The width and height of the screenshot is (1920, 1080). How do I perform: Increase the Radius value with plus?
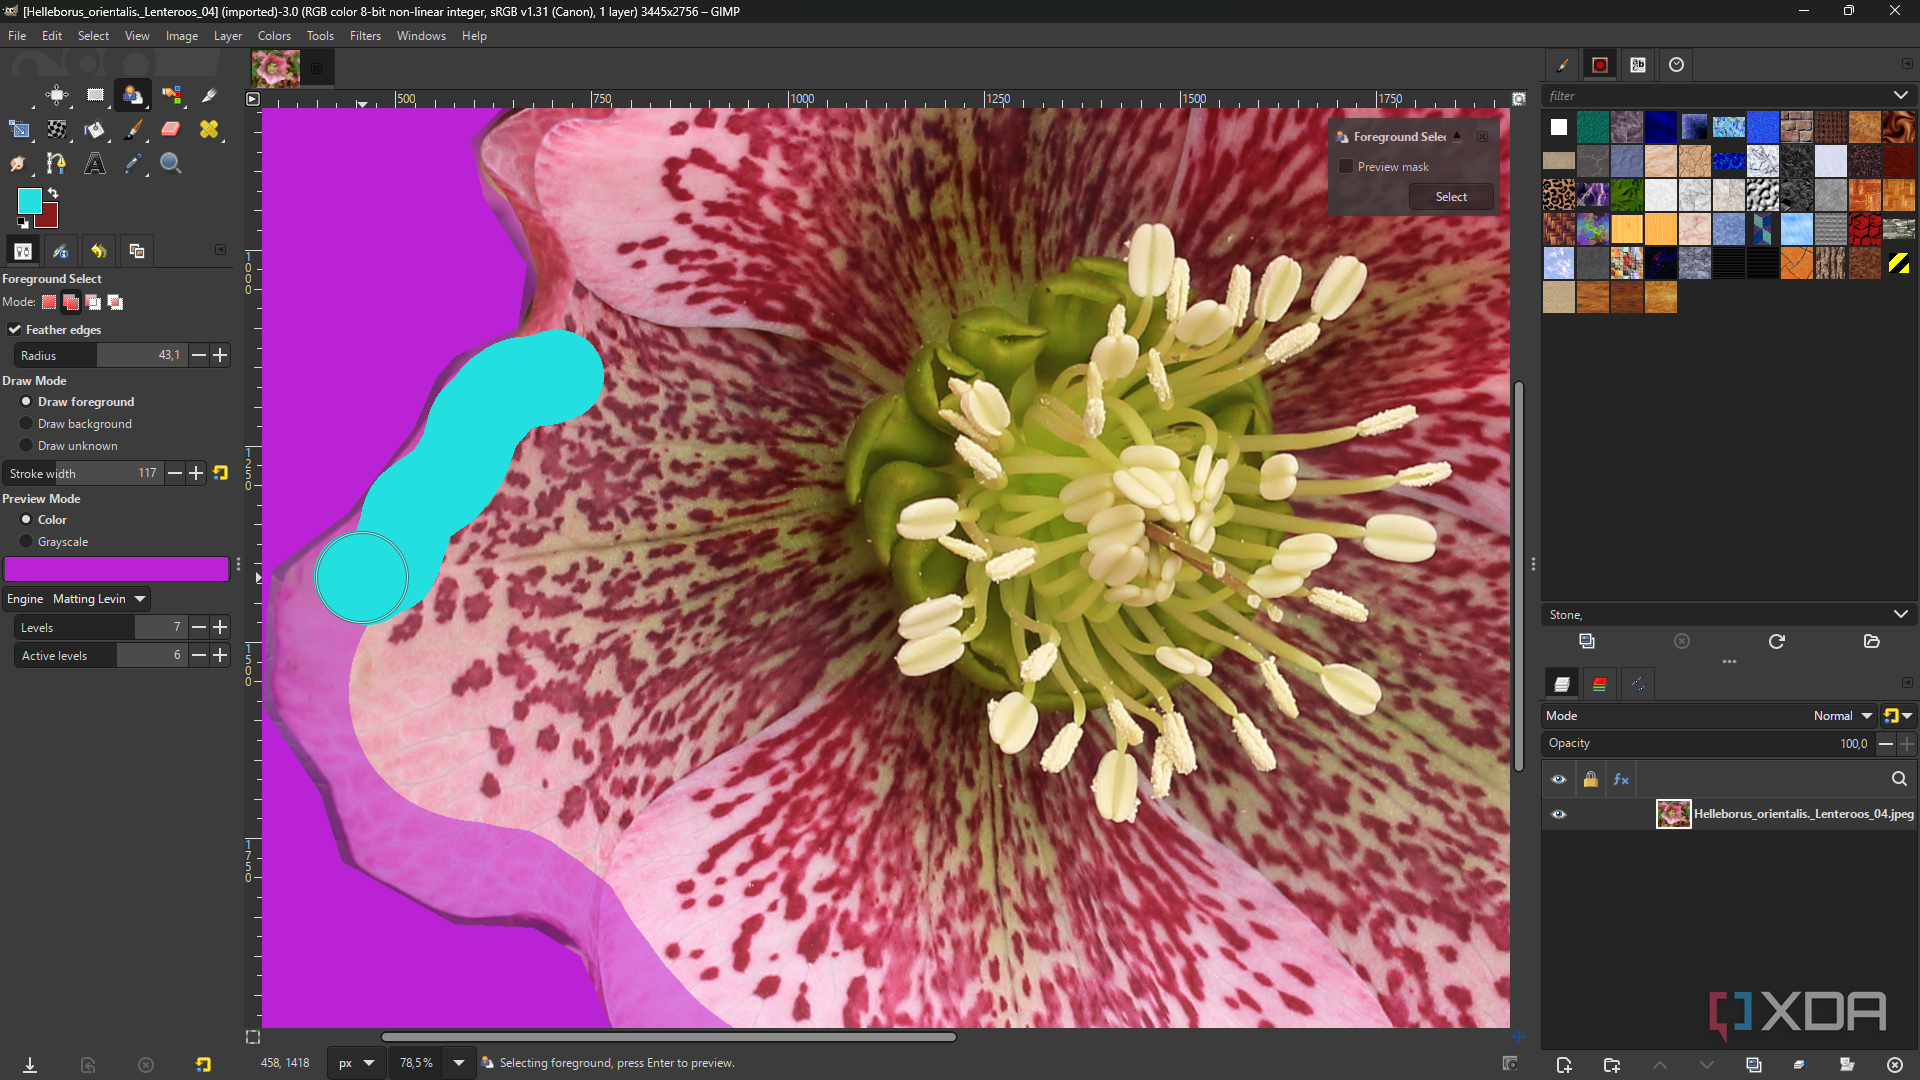[x=220, y=355]
